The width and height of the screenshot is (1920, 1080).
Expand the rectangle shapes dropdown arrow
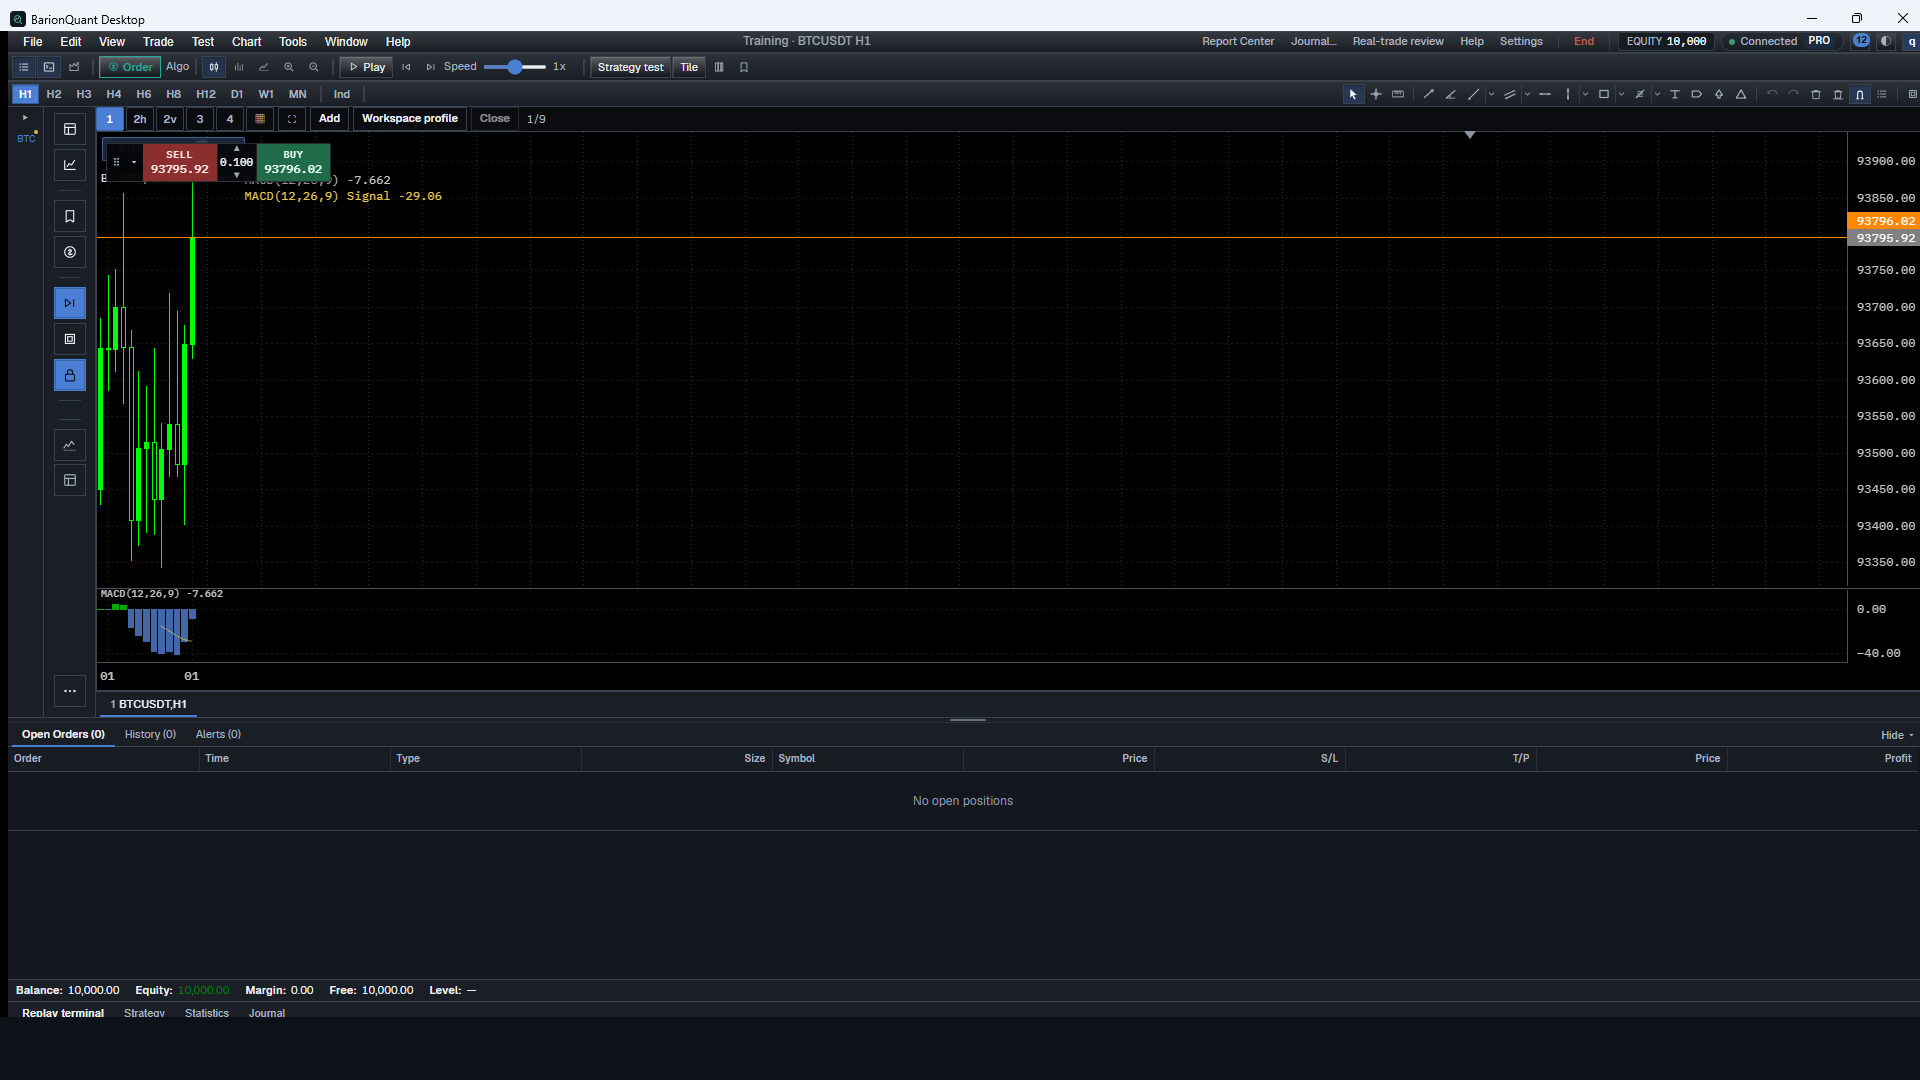(x=1621, y=94)
